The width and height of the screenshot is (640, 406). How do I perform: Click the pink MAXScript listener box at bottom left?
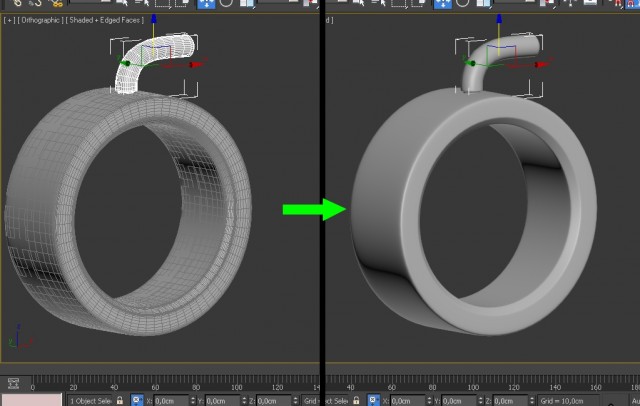32,400
